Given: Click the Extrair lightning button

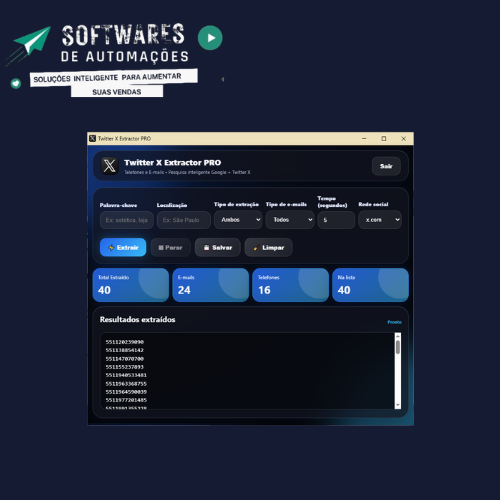Looking at the screenshot, I should click(123, 247).
